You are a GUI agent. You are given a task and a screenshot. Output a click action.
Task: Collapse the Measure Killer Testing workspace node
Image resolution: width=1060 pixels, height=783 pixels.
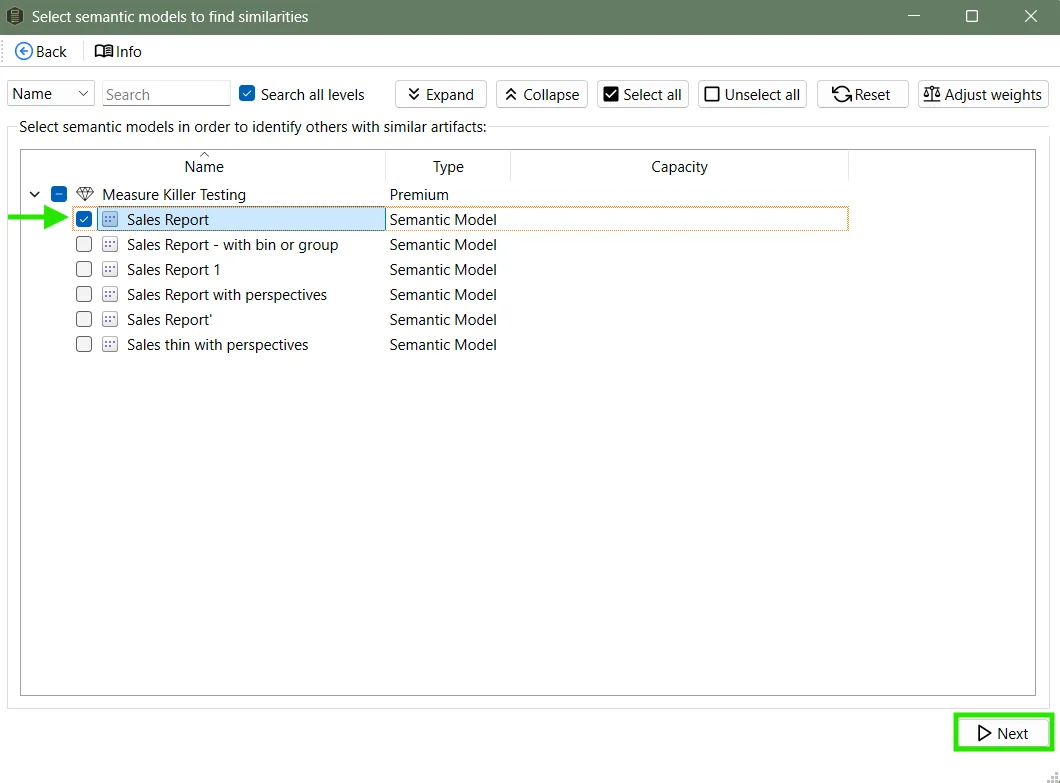click(35, 195)
